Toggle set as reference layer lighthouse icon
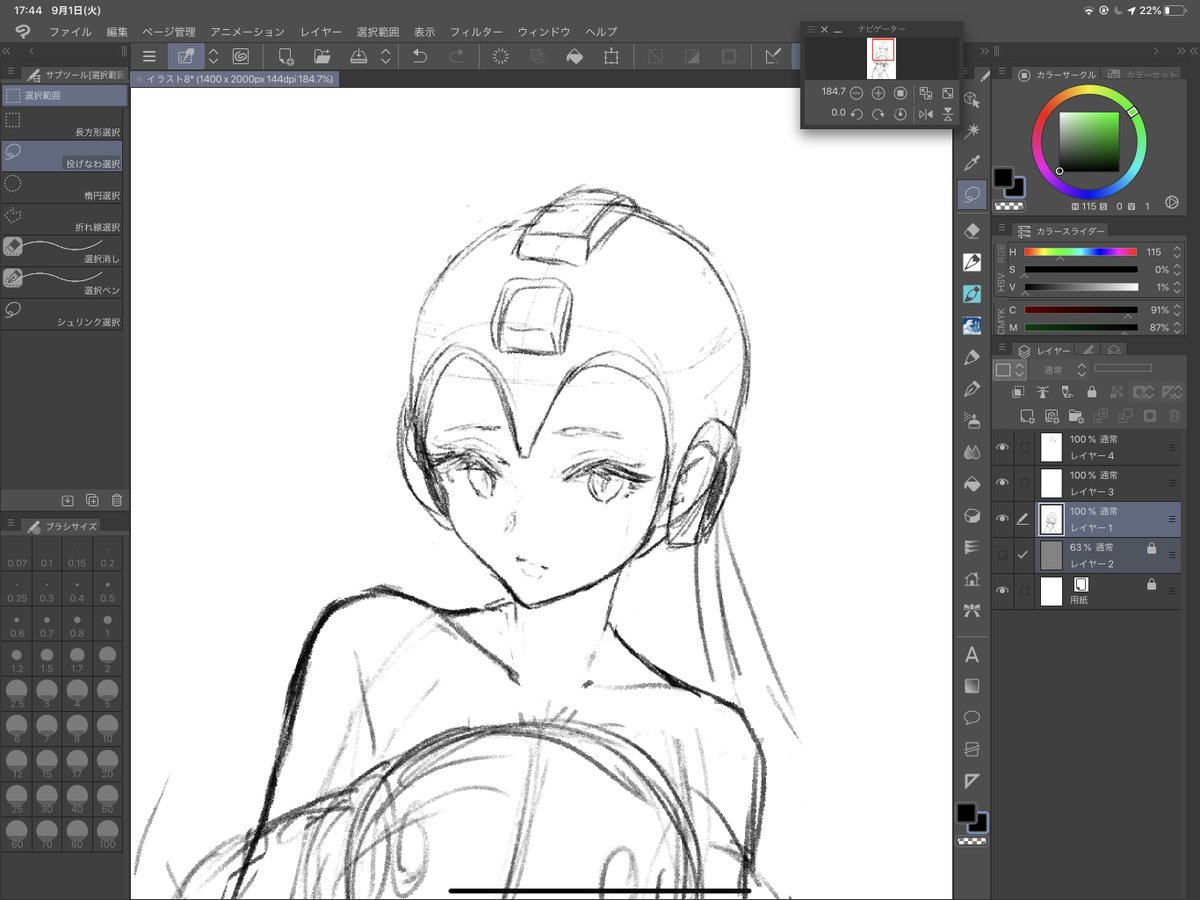 coord(1043,392)
